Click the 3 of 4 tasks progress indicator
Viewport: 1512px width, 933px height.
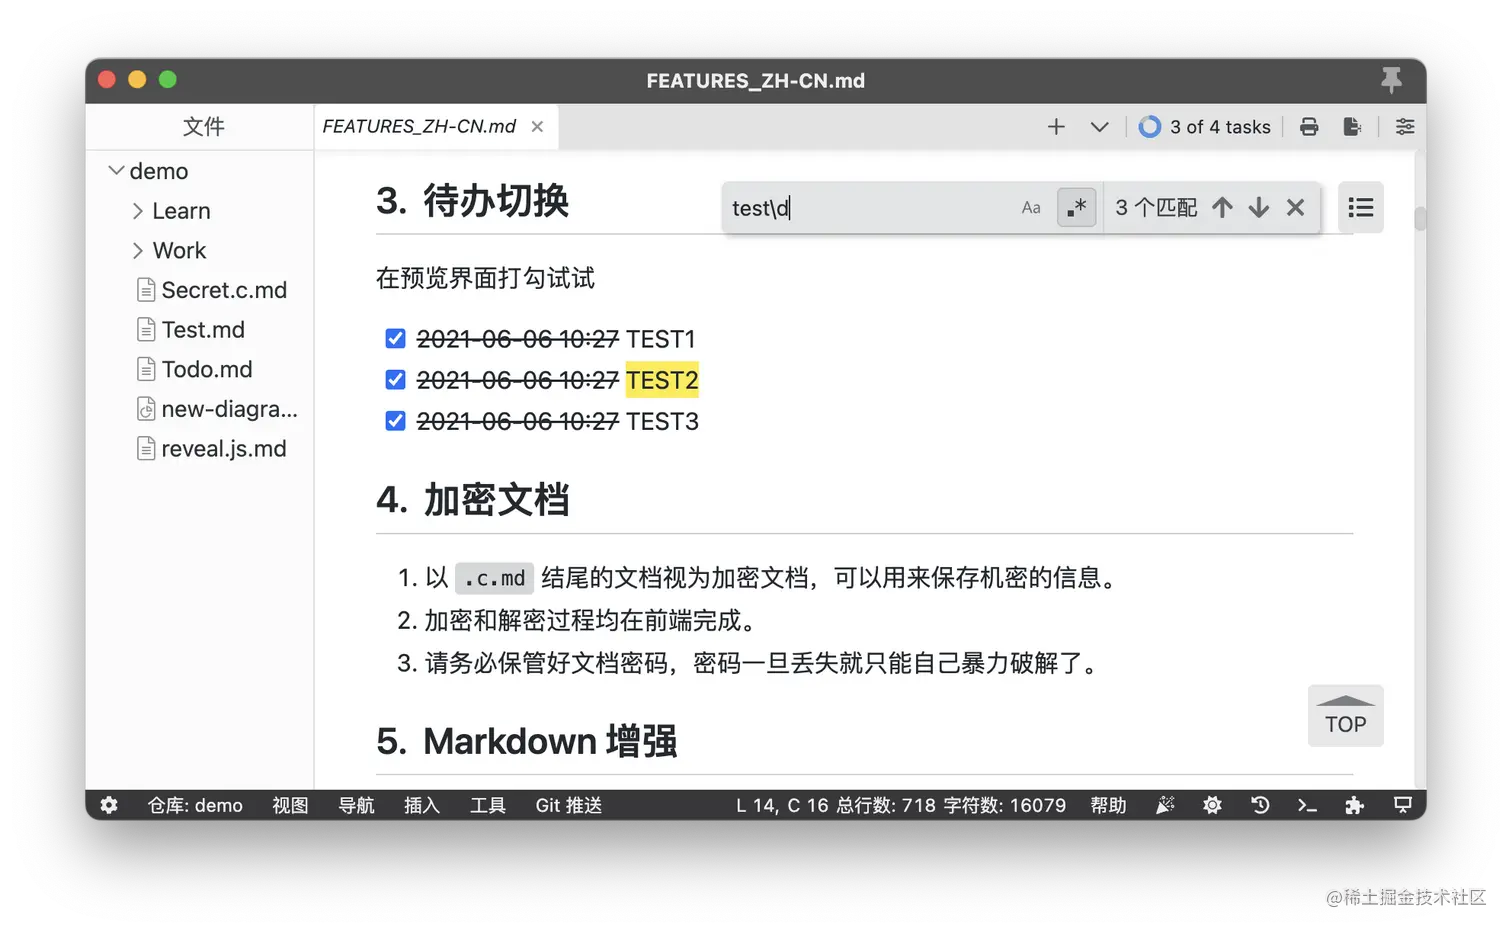point(1205,127)
